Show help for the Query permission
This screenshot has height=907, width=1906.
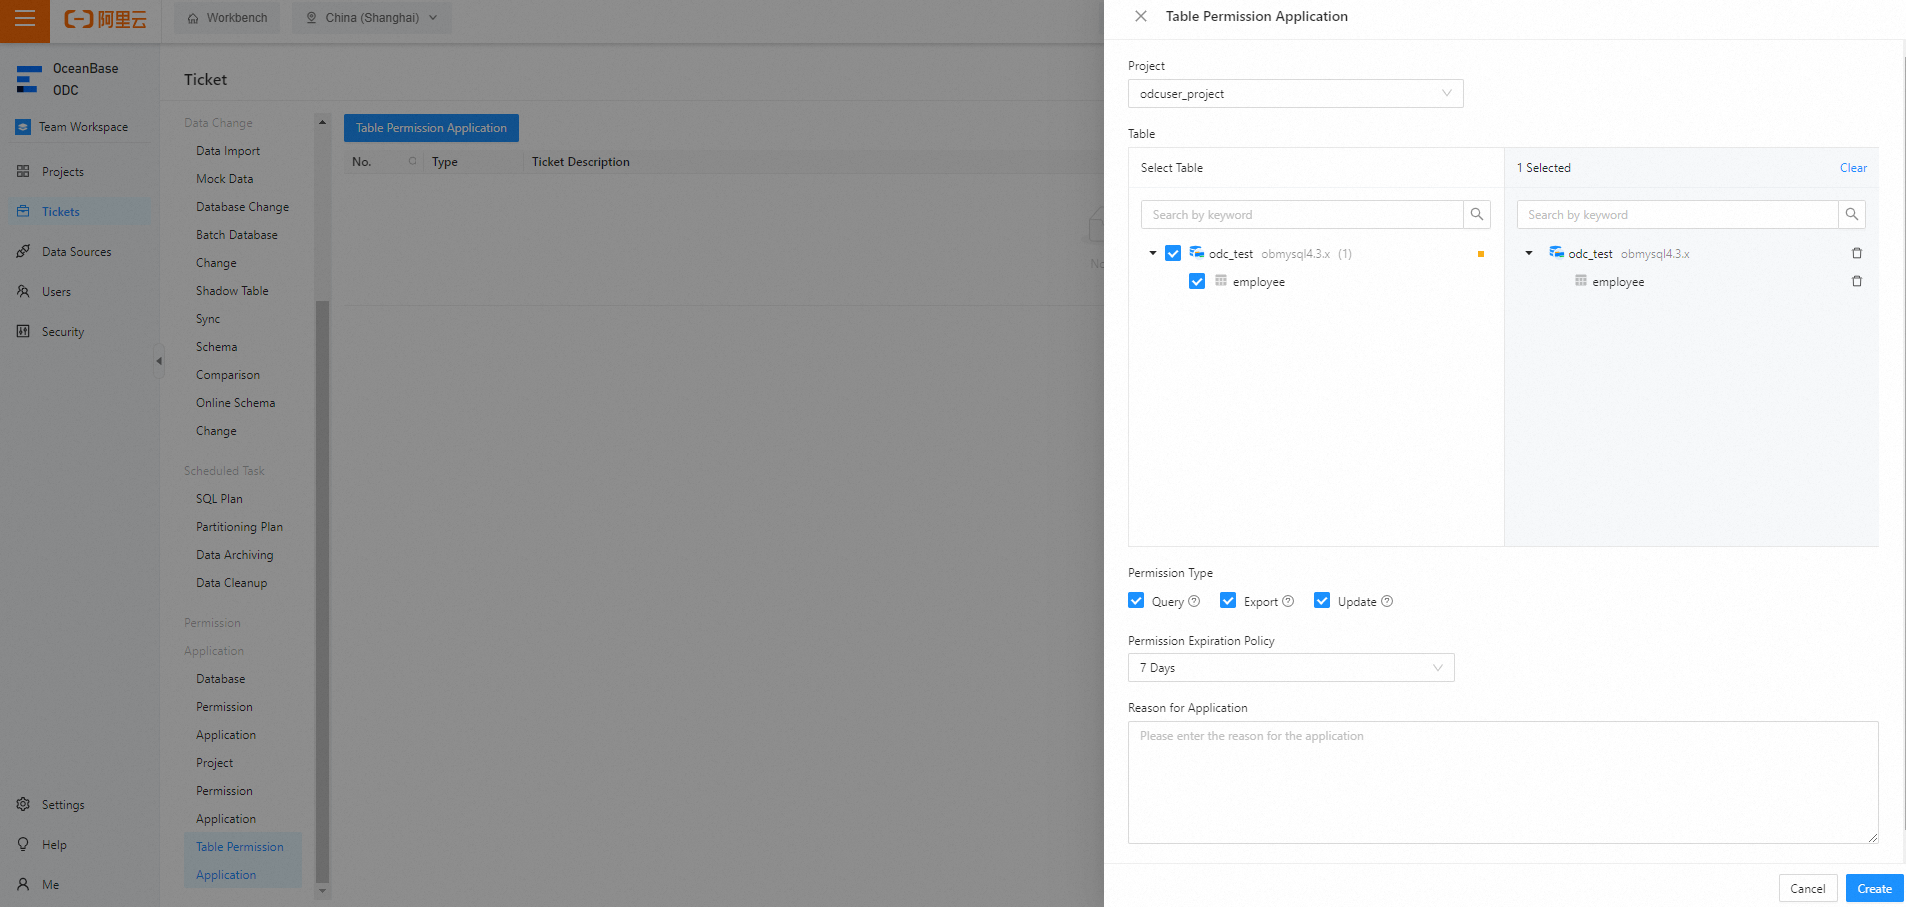(x=1194, y=602)
